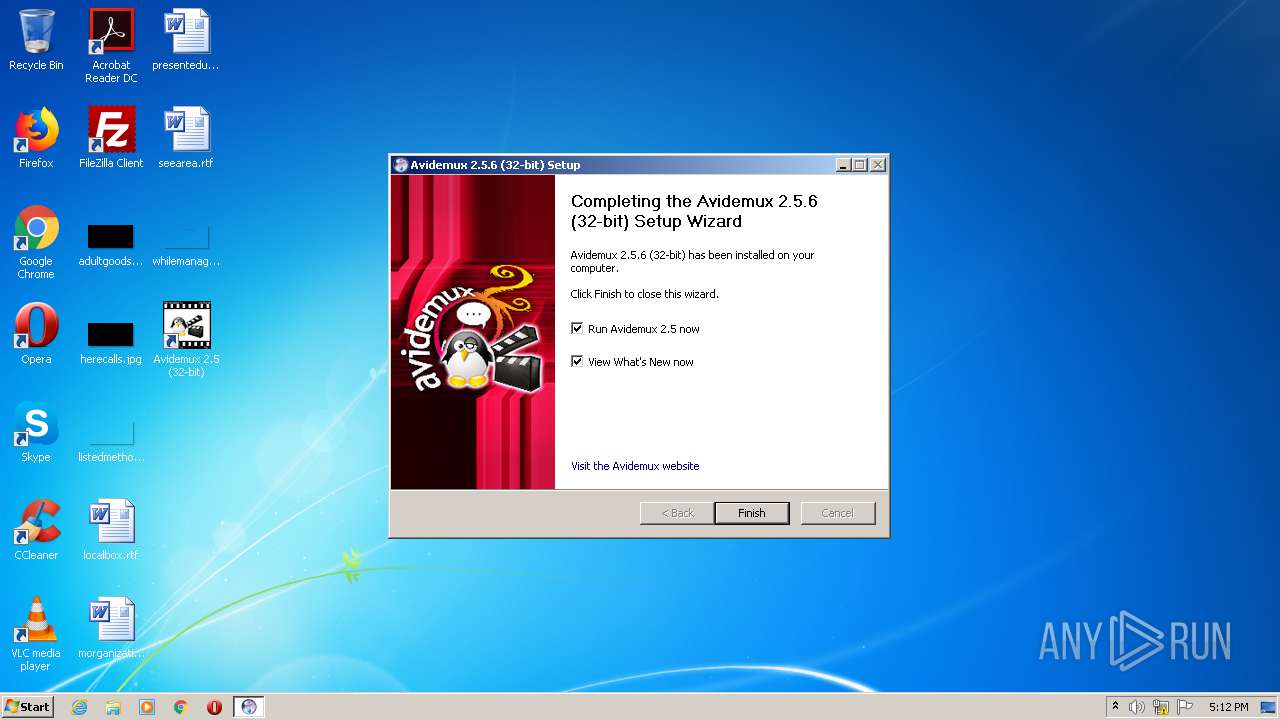1280x720 pixels.
Task: Click the 'Completing the Avidemux 2.5.6' heading
Action: [x=694, y=211]
